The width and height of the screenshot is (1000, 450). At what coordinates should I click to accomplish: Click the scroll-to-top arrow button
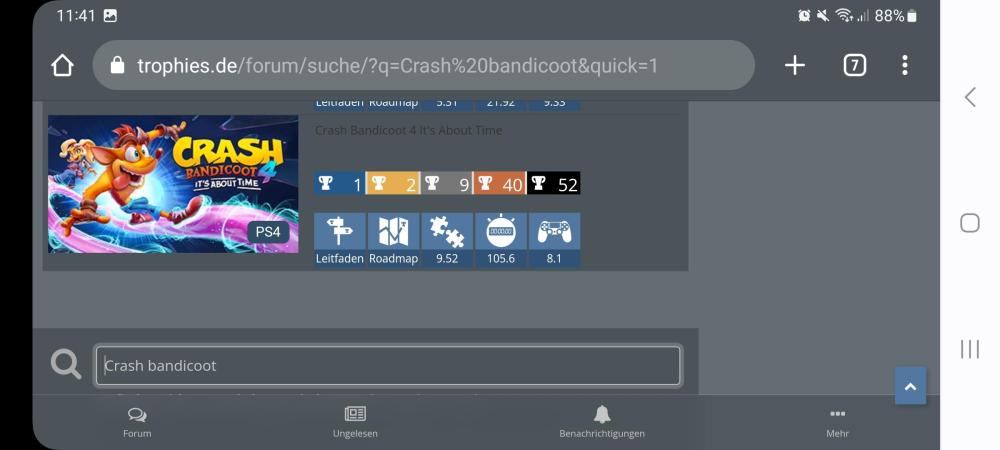tap(910, 385)
